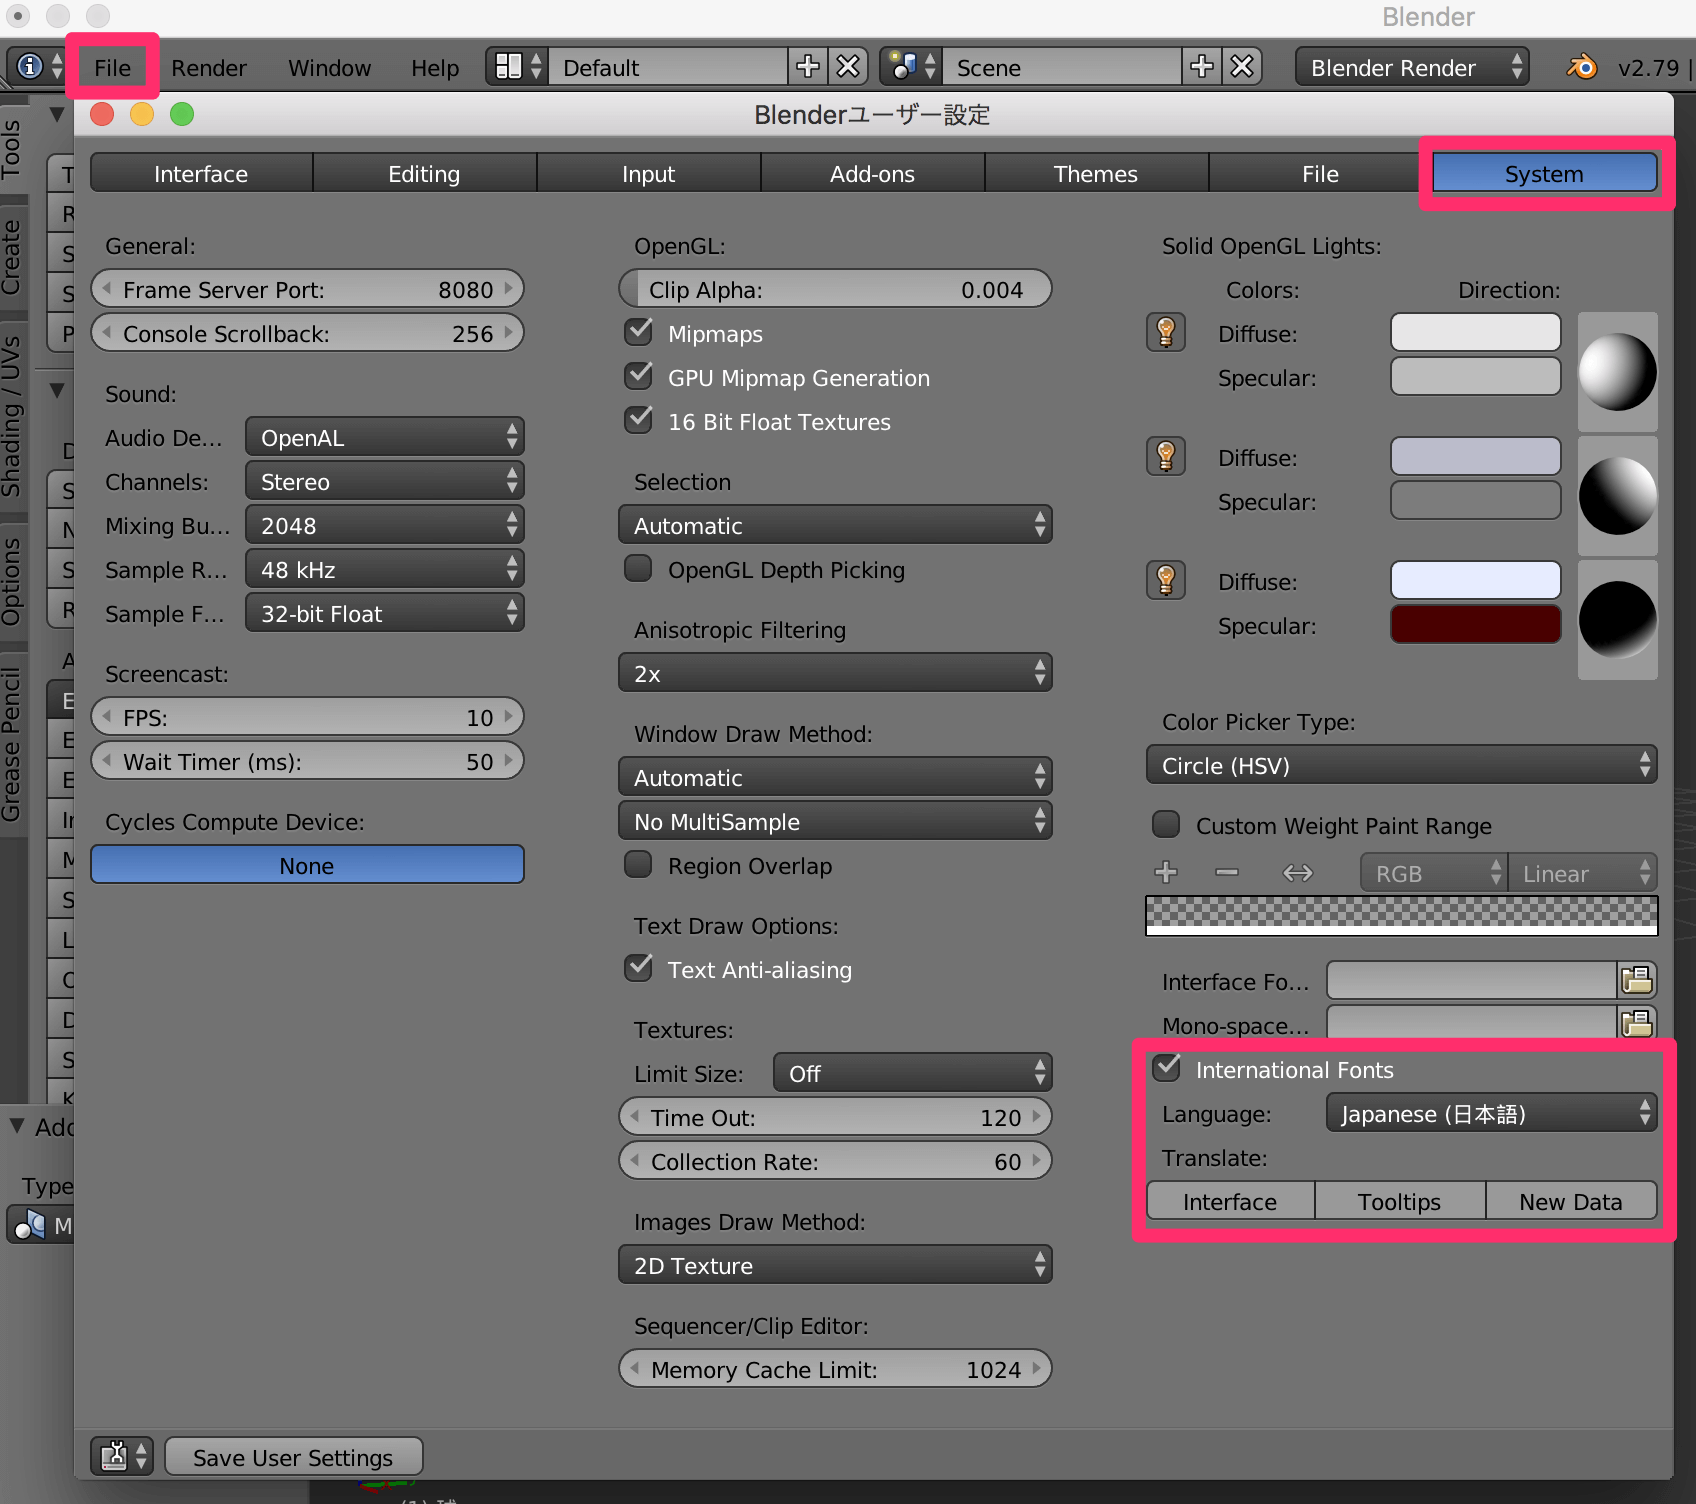Click the Clip Alpha slider
The height and width of the screenshot is (1504, 1696).
coord(835,289)
